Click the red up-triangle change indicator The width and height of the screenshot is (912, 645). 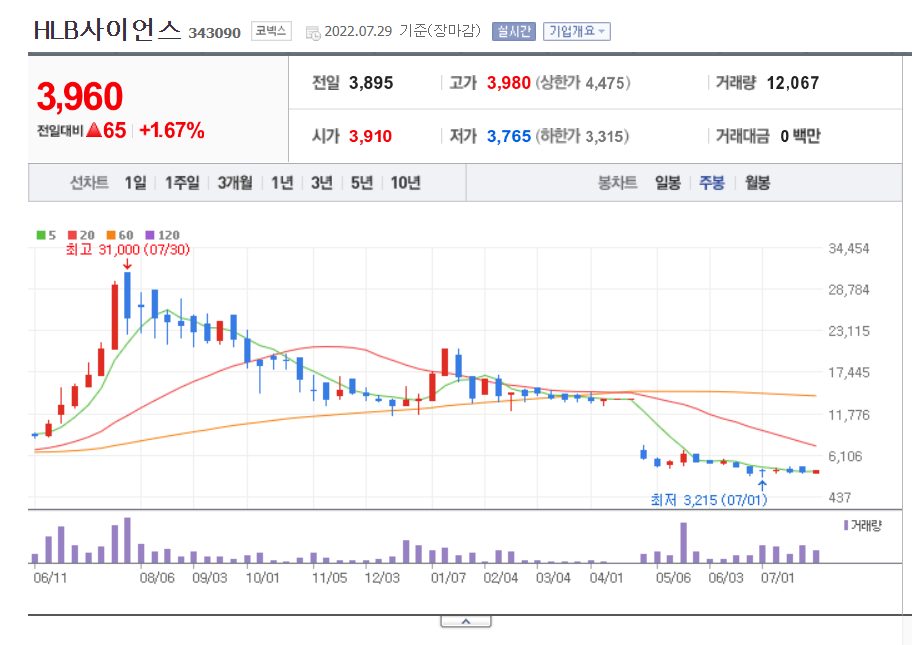coord(94,130)
